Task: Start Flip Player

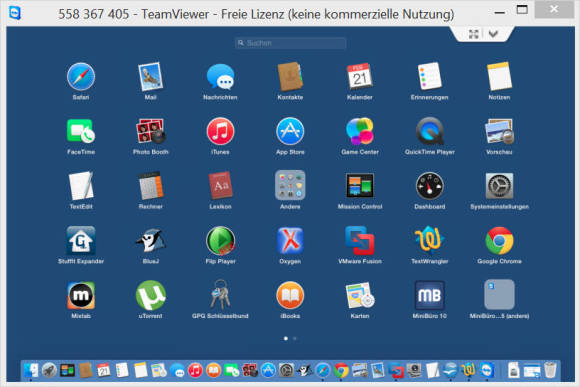Action: pyautogui.click(x=220, y=240)
